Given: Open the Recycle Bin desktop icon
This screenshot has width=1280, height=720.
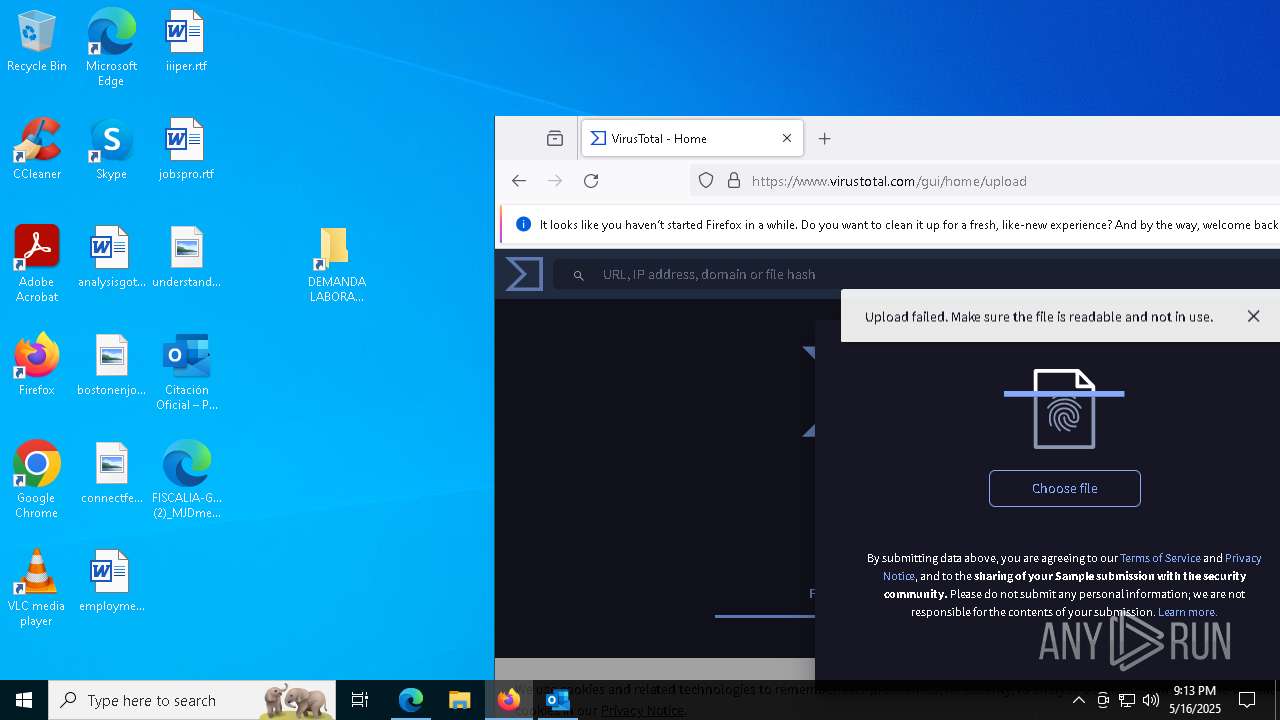Looking at the screenshot, I should (x=37, y=42).
